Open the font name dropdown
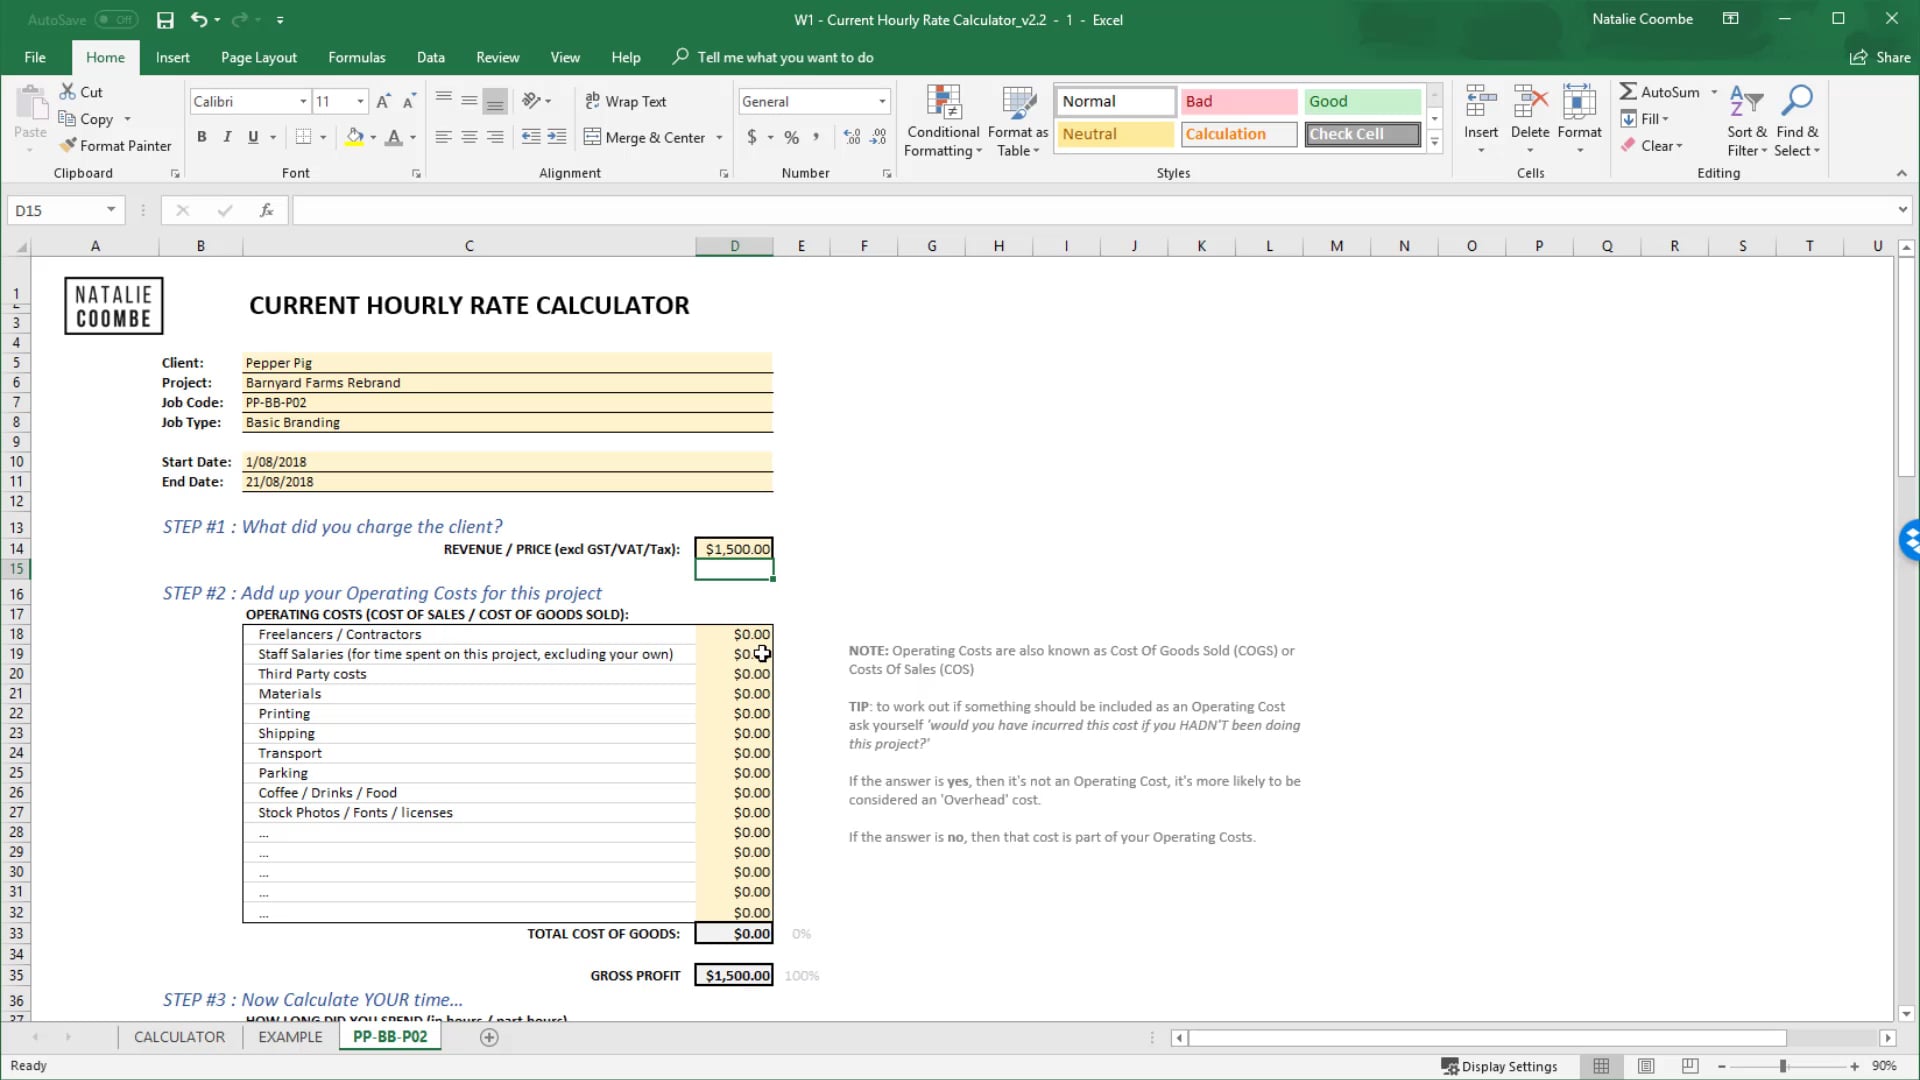Viewport: 1920px width, 1080px height. pyautogui.click(x=302, y=101)
